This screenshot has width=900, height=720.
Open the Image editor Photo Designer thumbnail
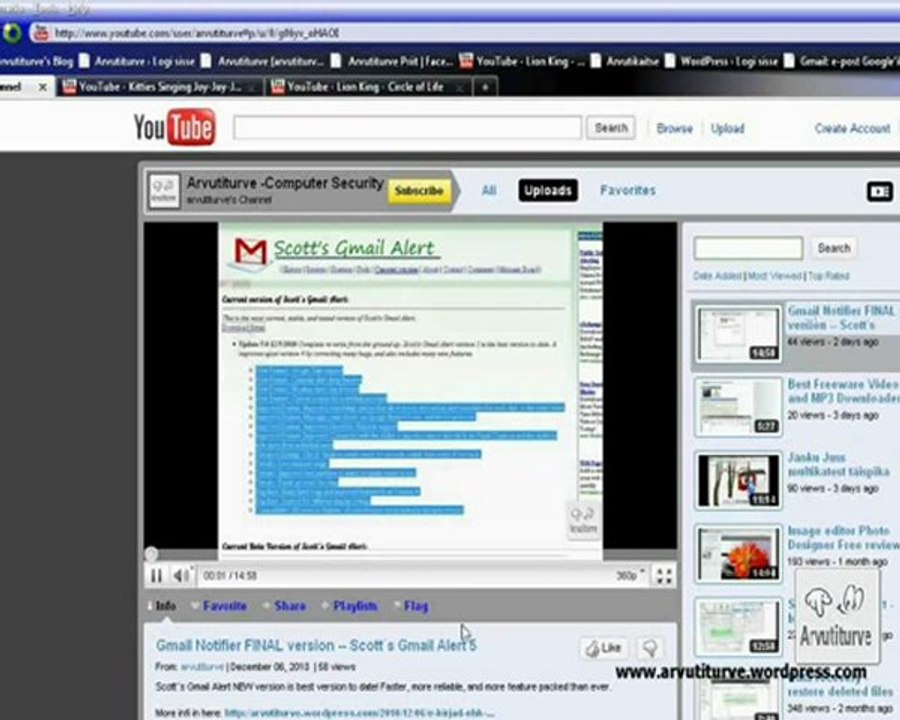738,553
